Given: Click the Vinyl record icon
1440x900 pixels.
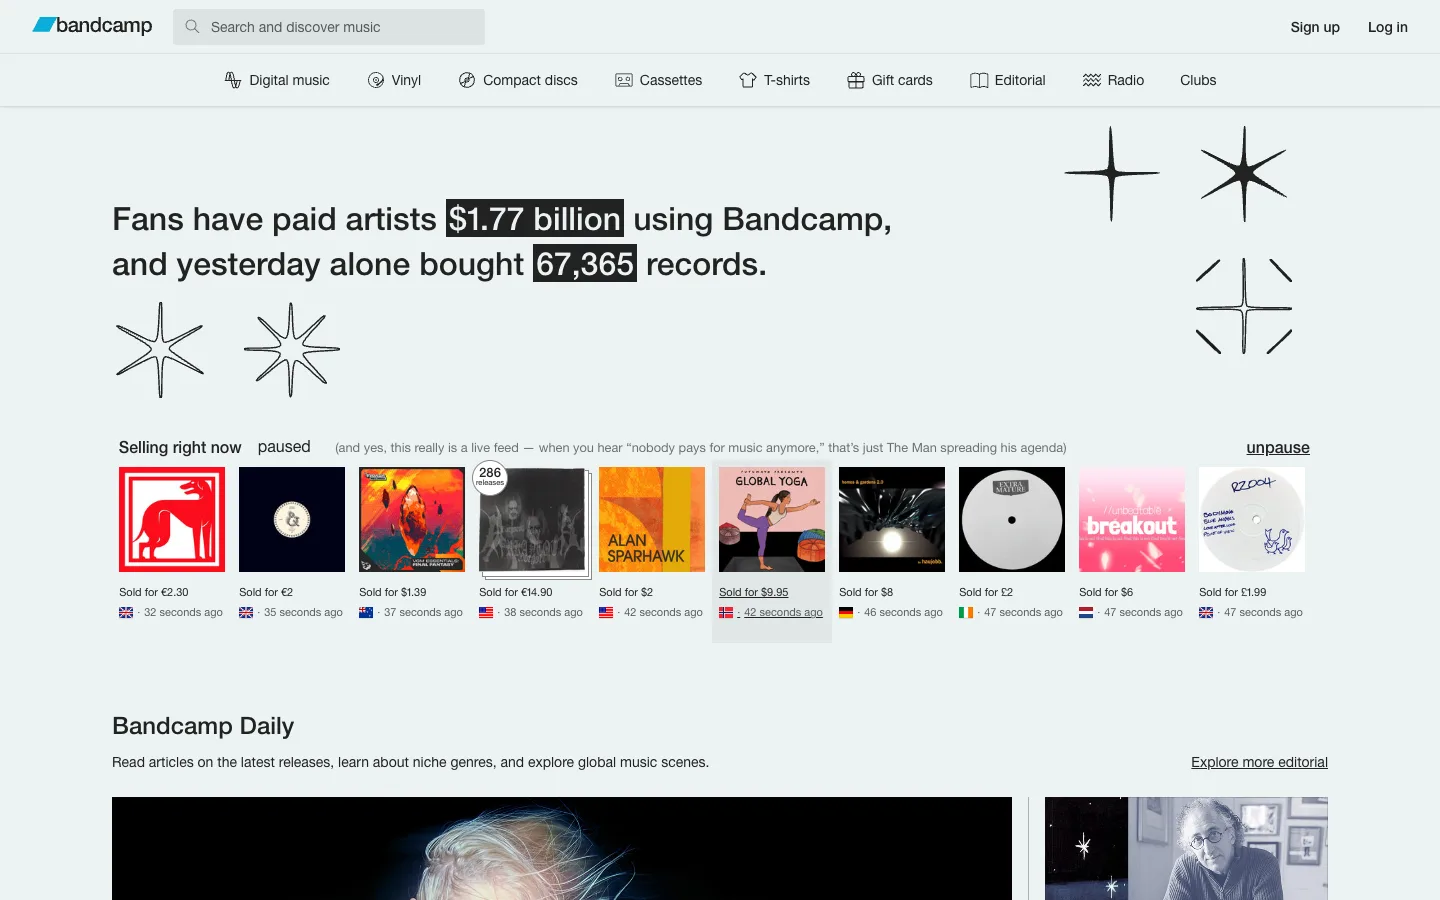Looking at the screenshot, I should 376,80.
